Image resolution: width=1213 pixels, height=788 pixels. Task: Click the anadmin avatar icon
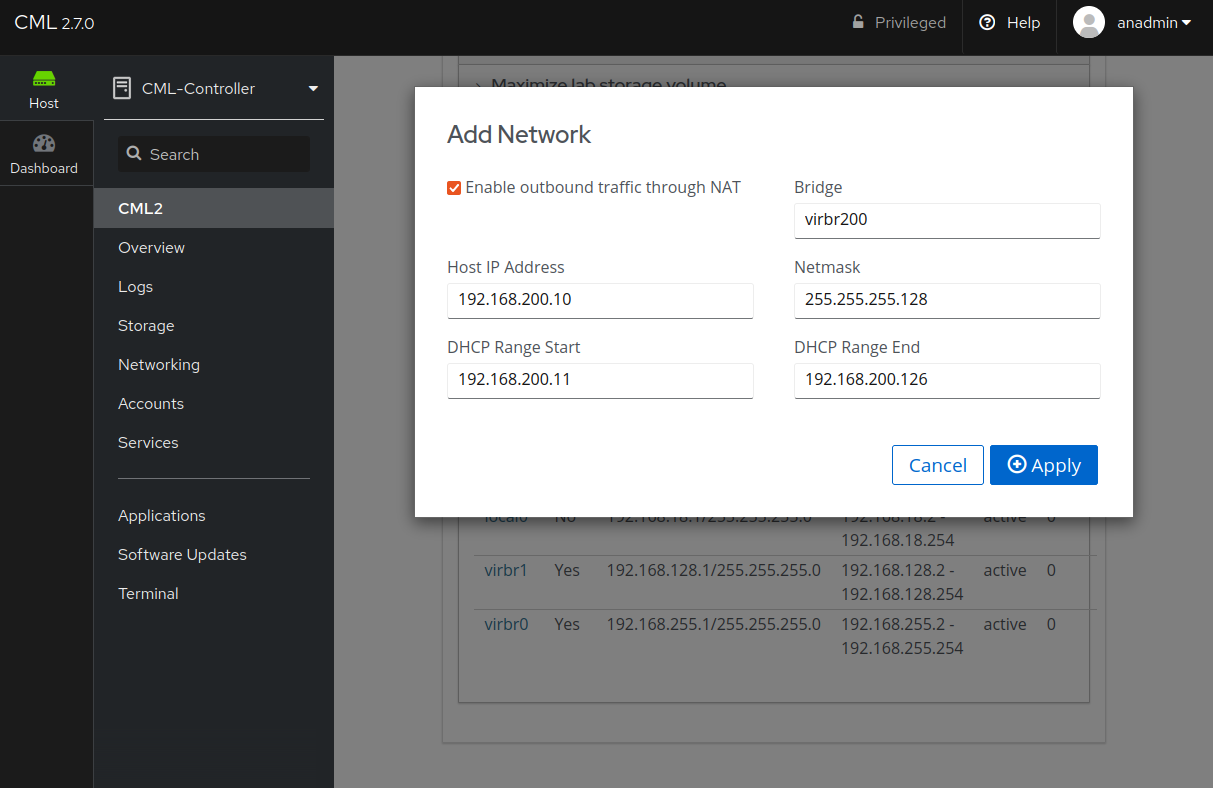coord(1088,22)
